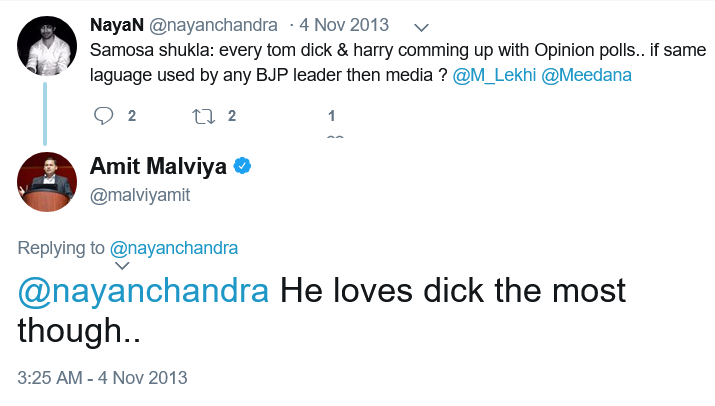
Task: Click the gray @nayanchandra handle beside NayaN
Action: [x=213, y=25]
